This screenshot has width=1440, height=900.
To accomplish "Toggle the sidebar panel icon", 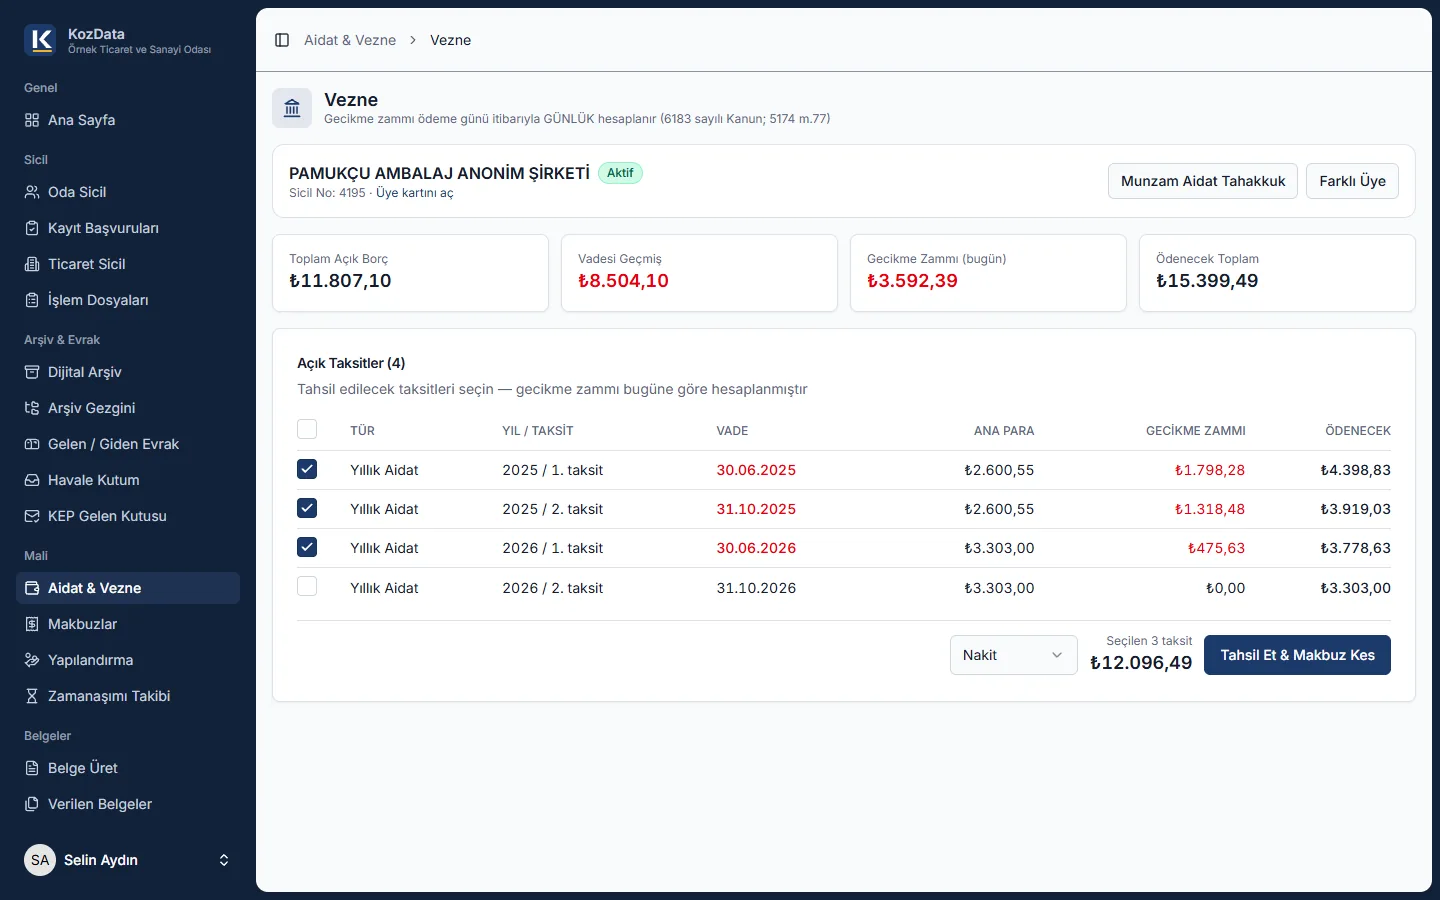I will [x=282, y=40].
